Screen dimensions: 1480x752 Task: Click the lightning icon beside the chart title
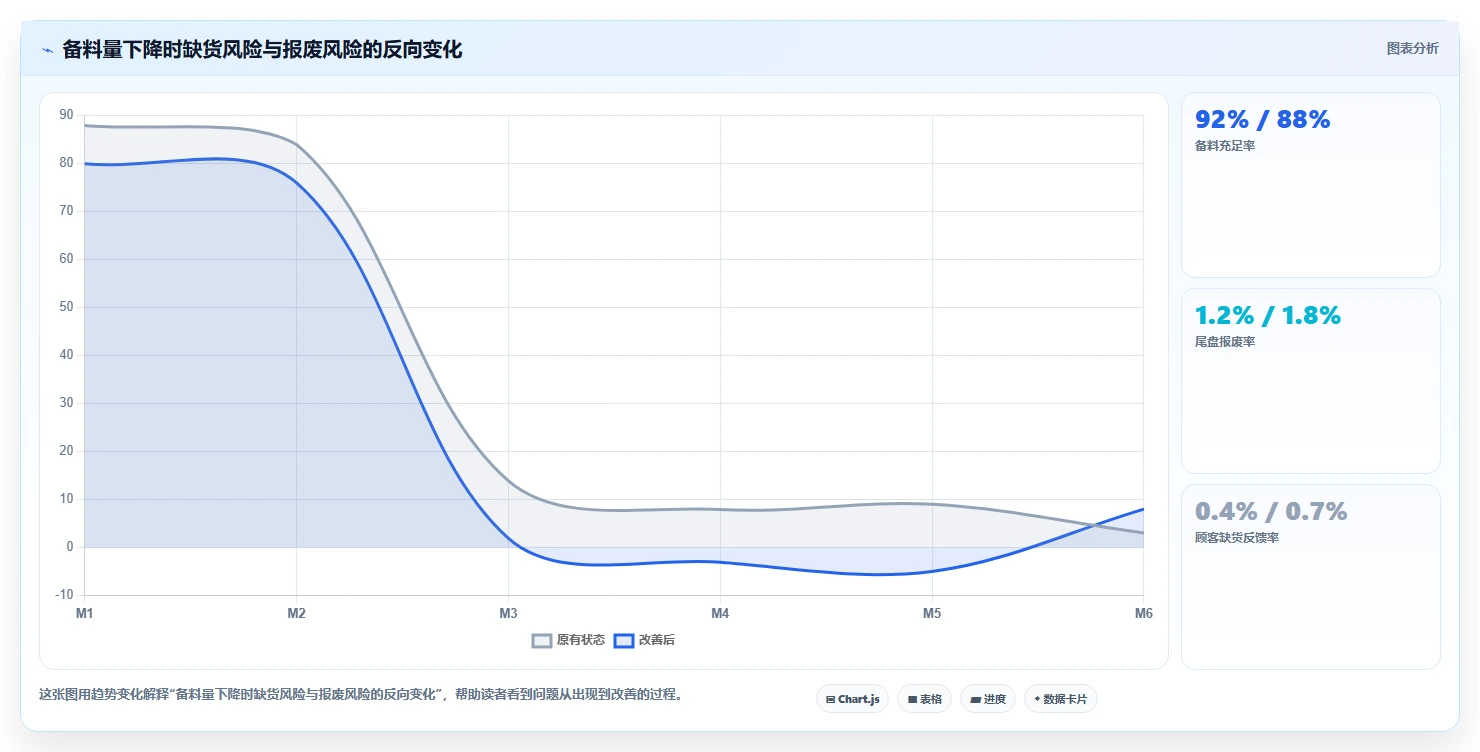pyautogui.click(x=47, y=50)
